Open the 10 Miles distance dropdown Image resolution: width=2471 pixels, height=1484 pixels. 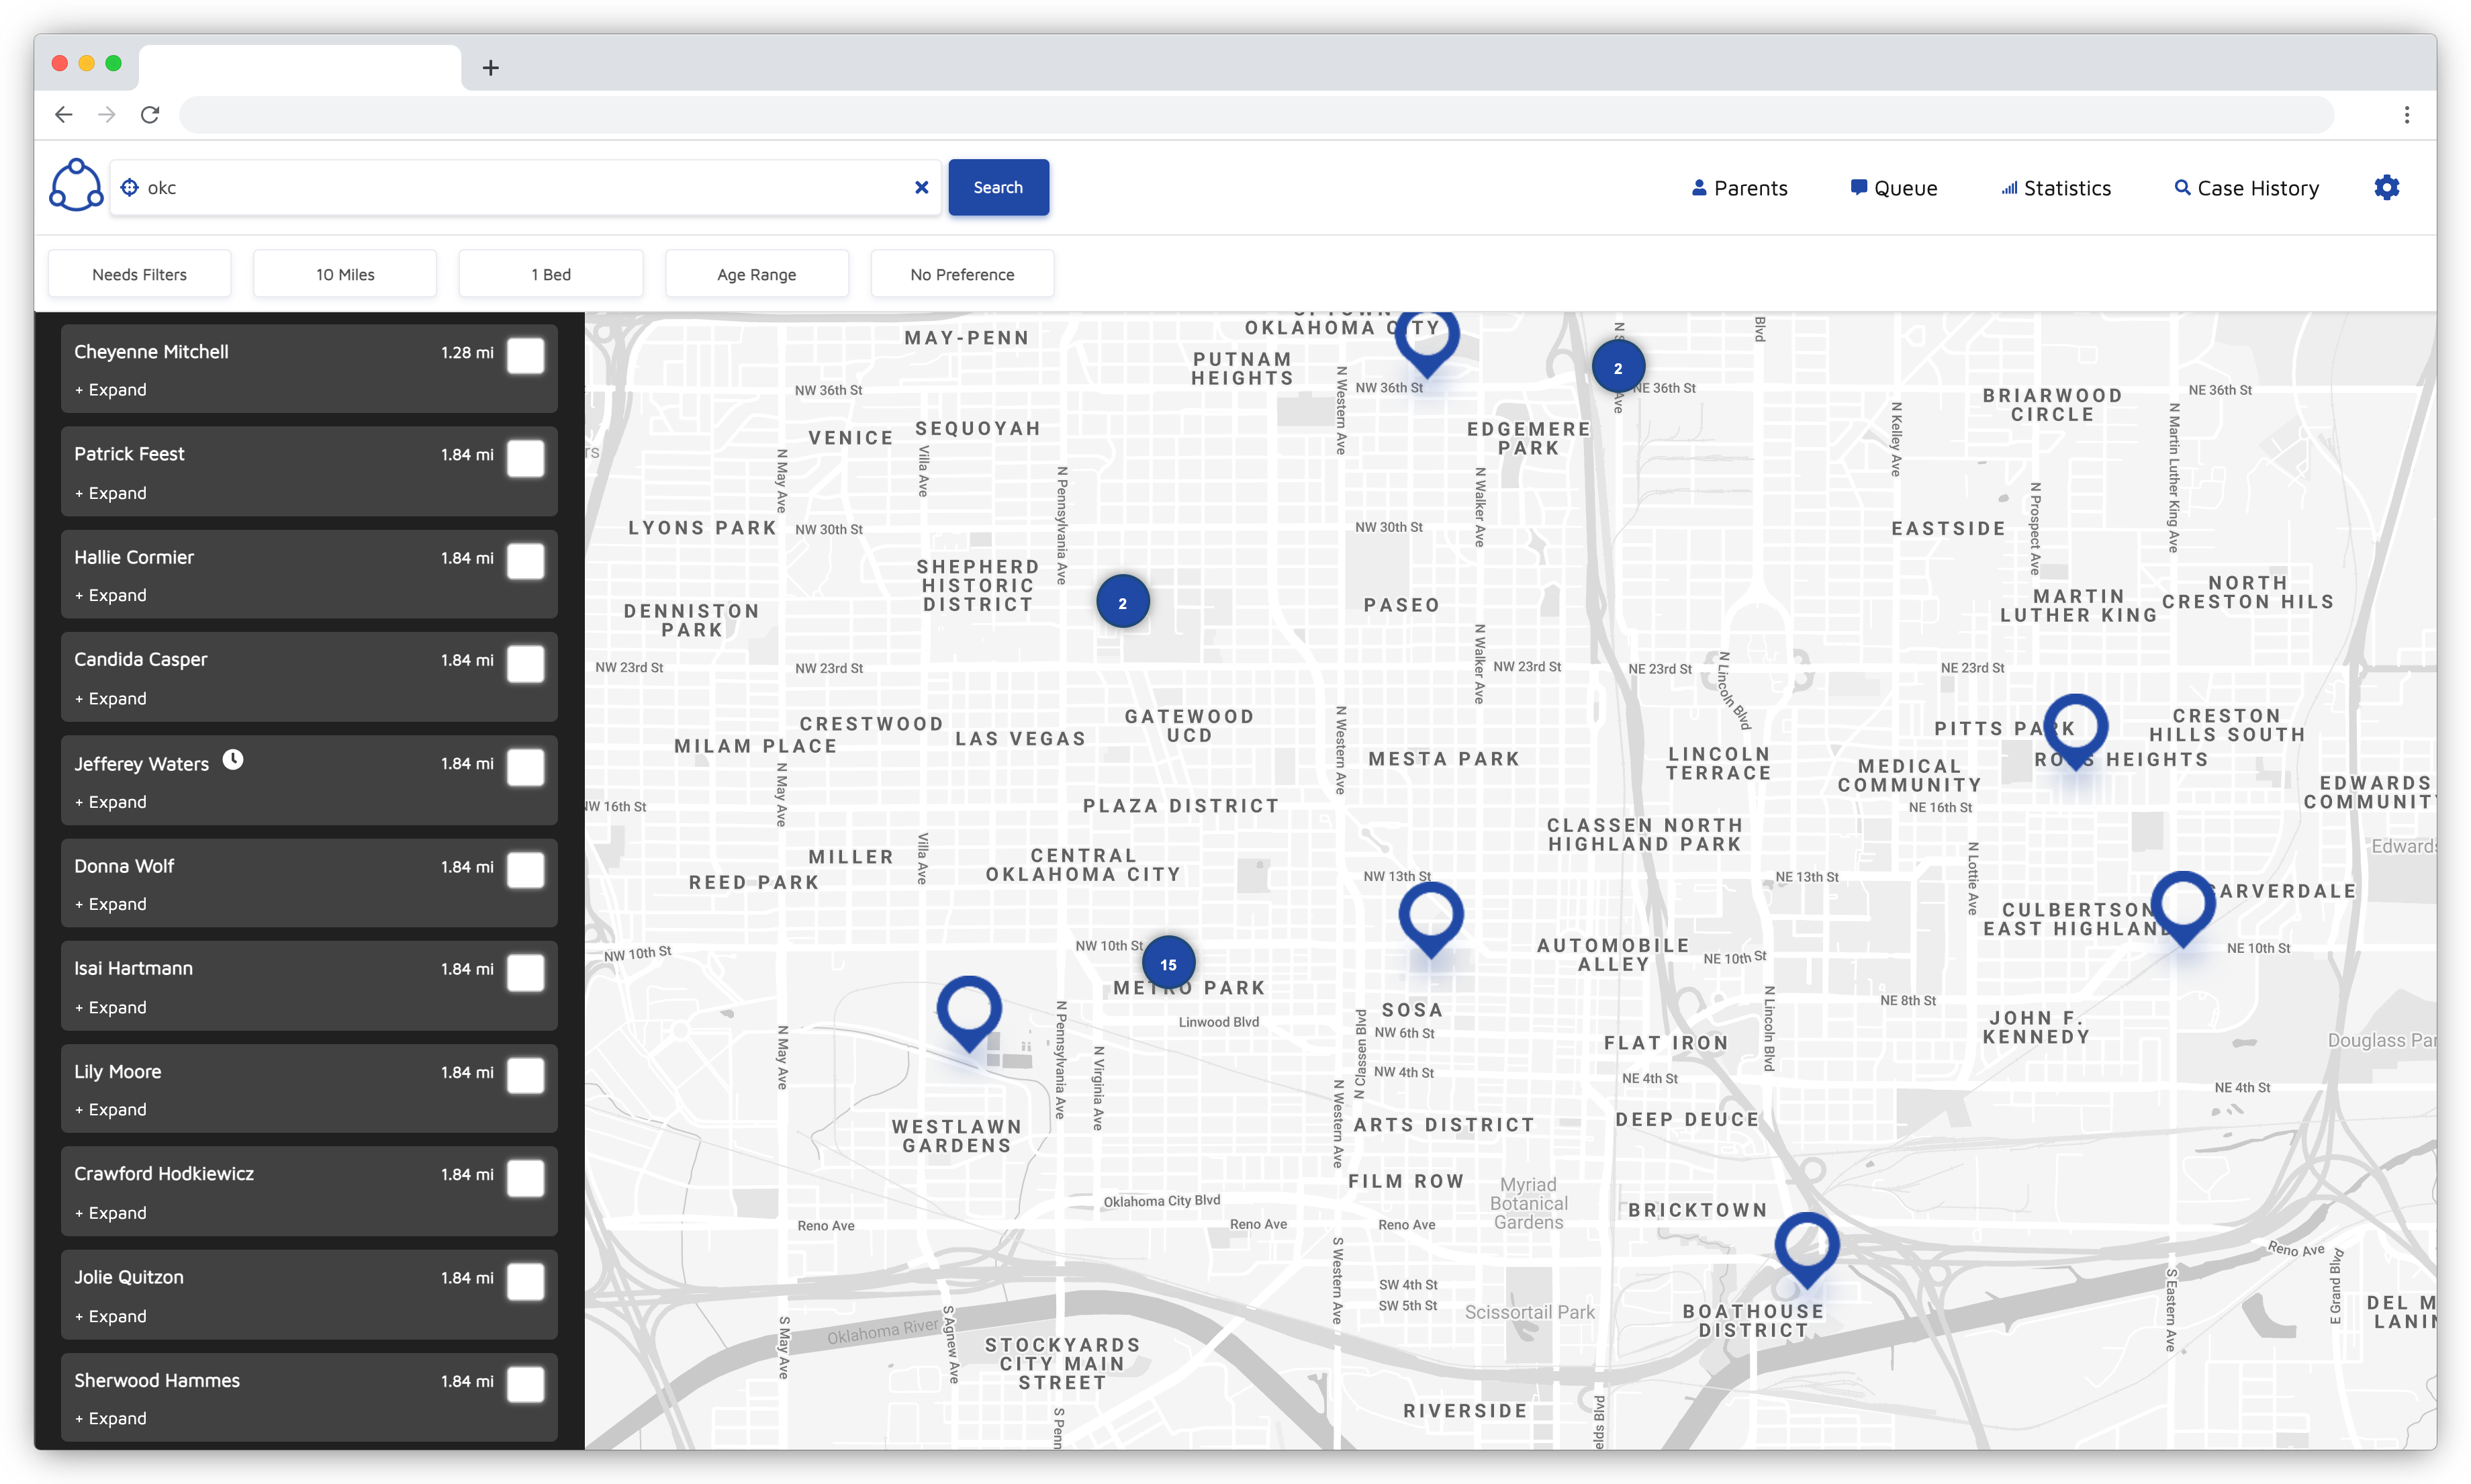pyautogui.click(x=345, y=274)
